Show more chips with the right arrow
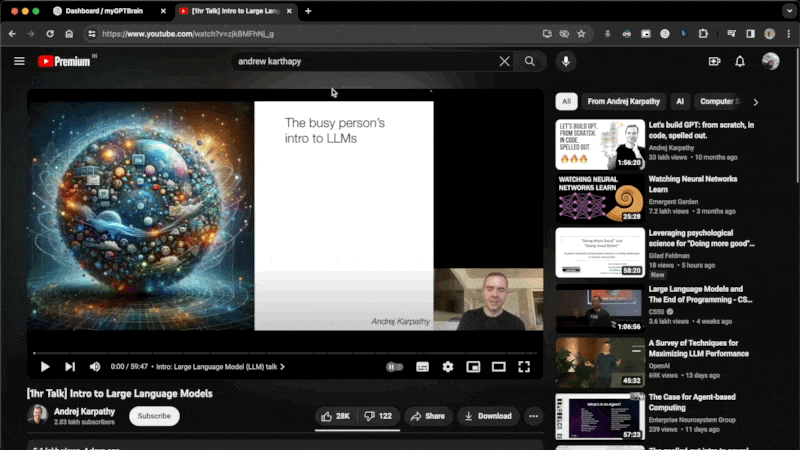Screen dimensions: 800x450 click(x=756, y=102)
